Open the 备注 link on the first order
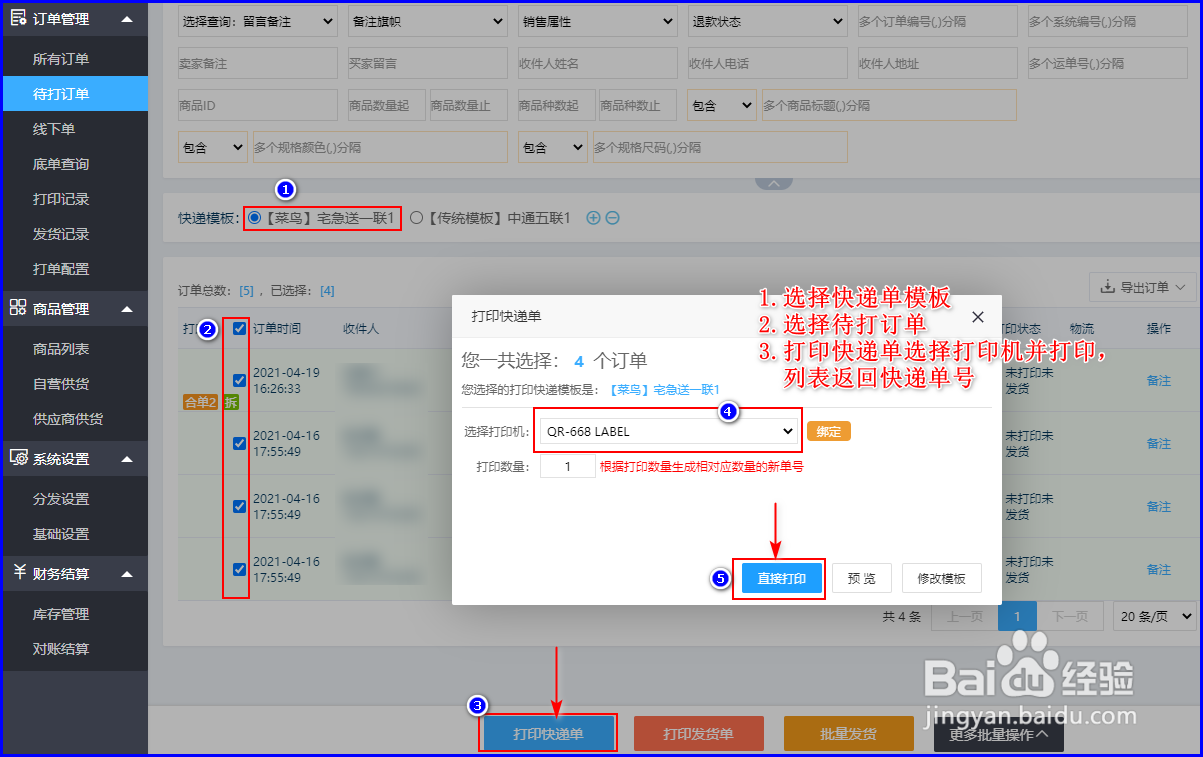The image size is (1203, 757). pos(1158,380)
